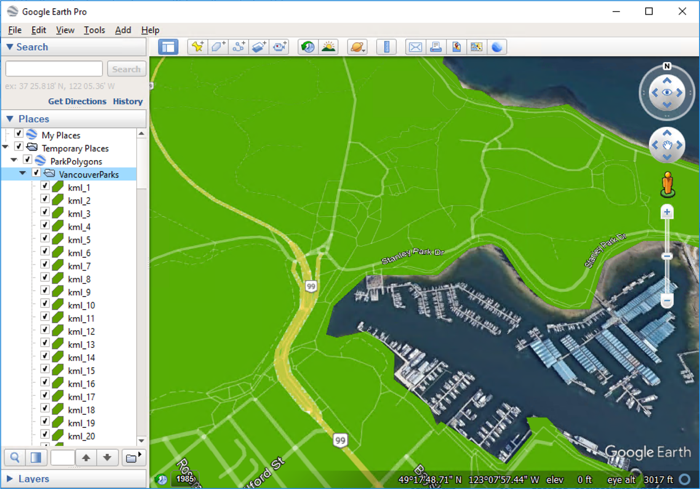
Task: Click View in Google Maps icon
Action: [x=476, y=47]
